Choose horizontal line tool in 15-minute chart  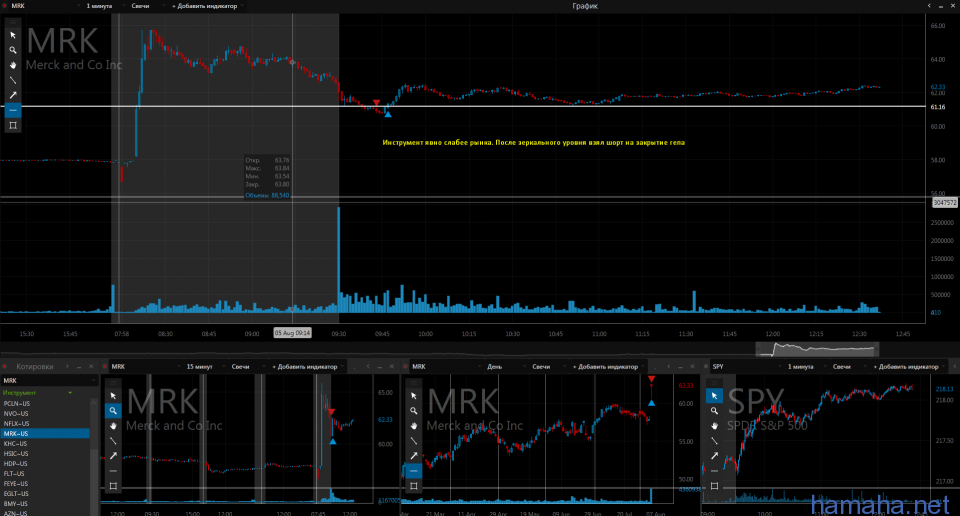(113, 471)
